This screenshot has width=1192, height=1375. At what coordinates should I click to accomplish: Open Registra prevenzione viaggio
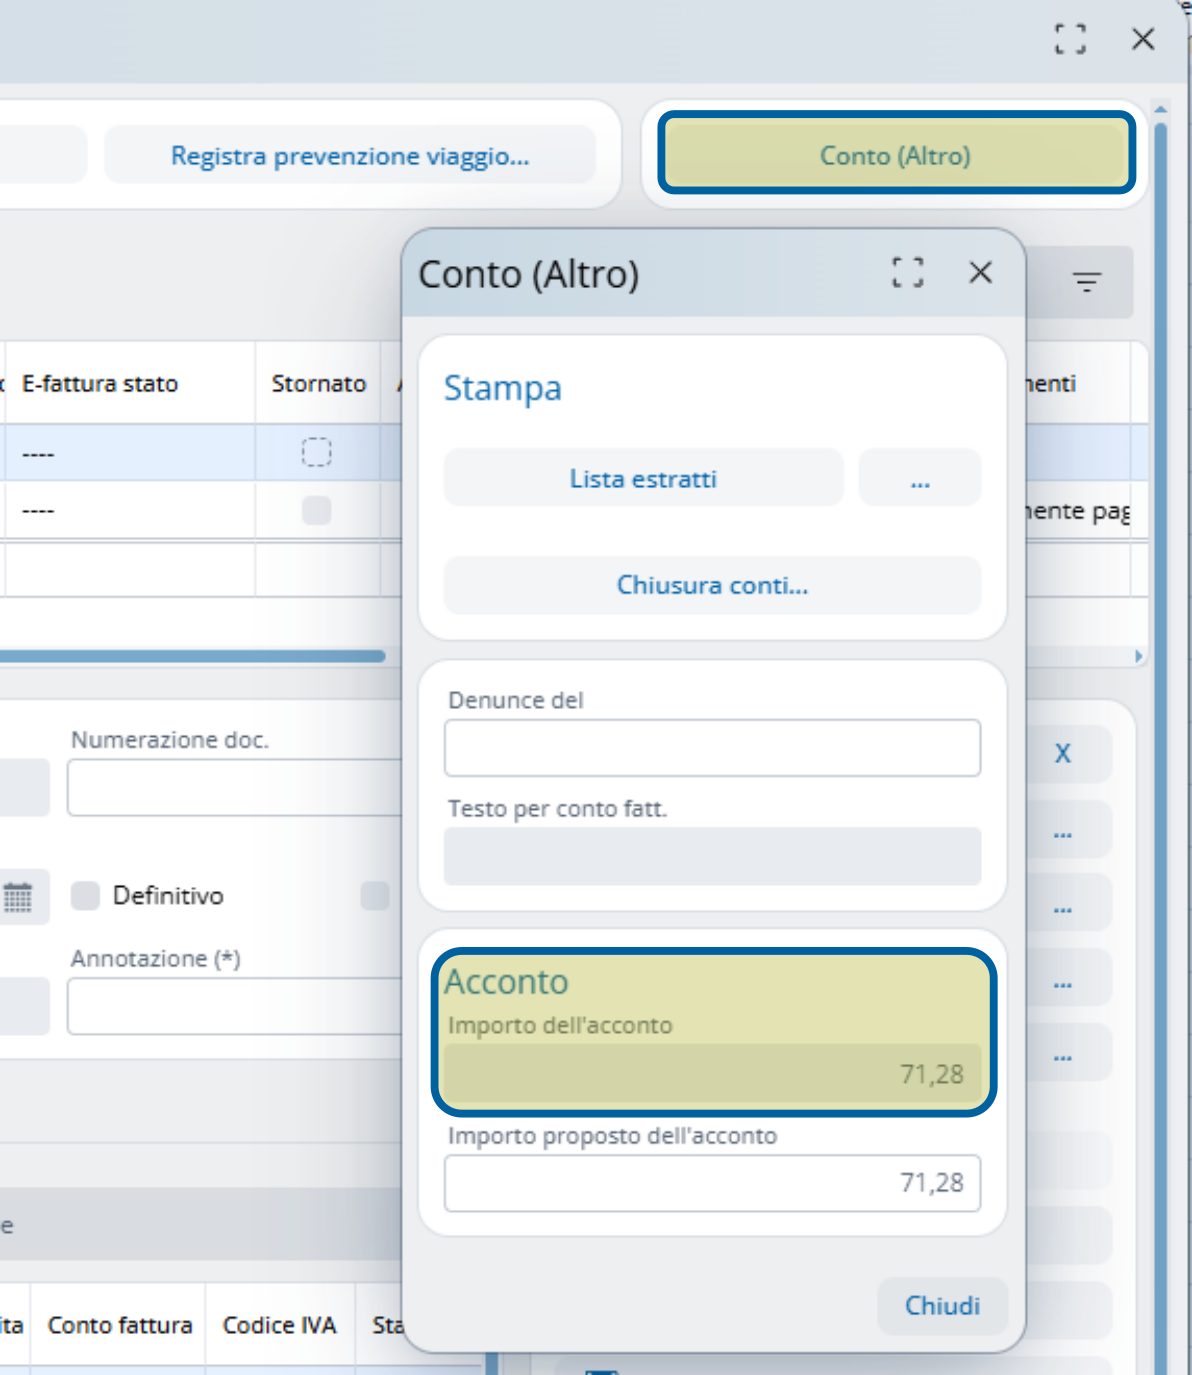(x=350, y=156)
